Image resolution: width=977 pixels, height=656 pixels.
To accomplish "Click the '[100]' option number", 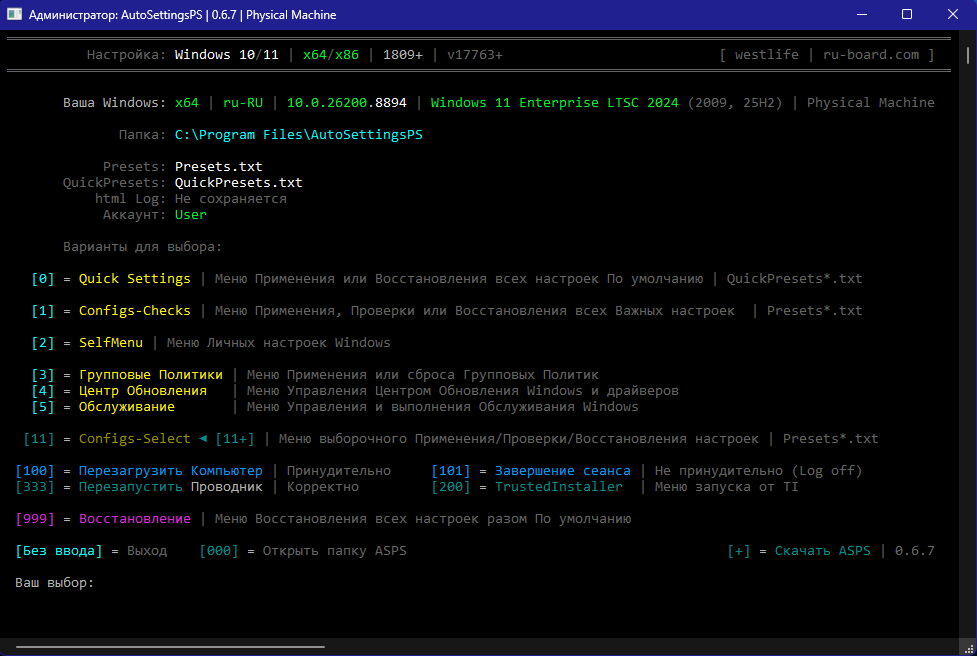I will 35,470.
